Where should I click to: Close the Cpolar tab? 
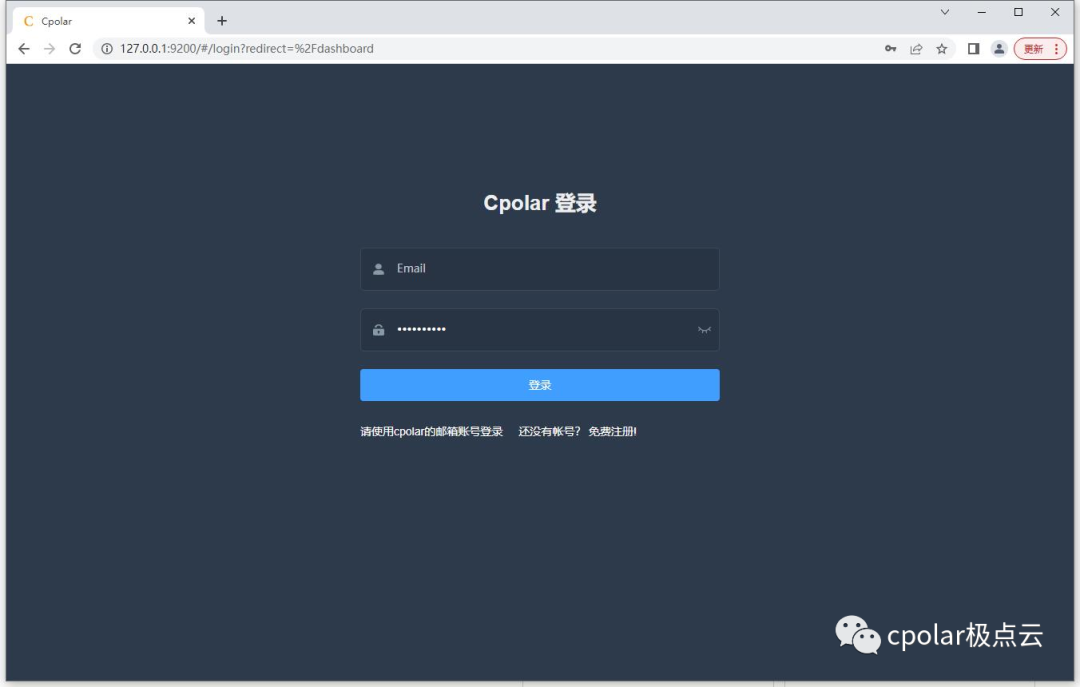coord(191,21)
